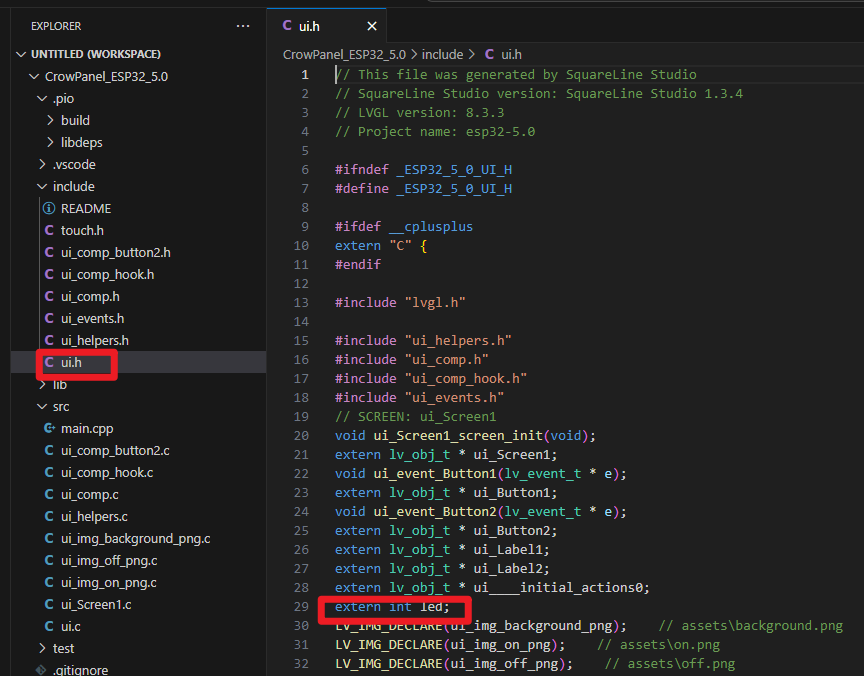Click the EXPLORER panel title
The width and height of the screenshot is (864, 676).
point(56,26)
